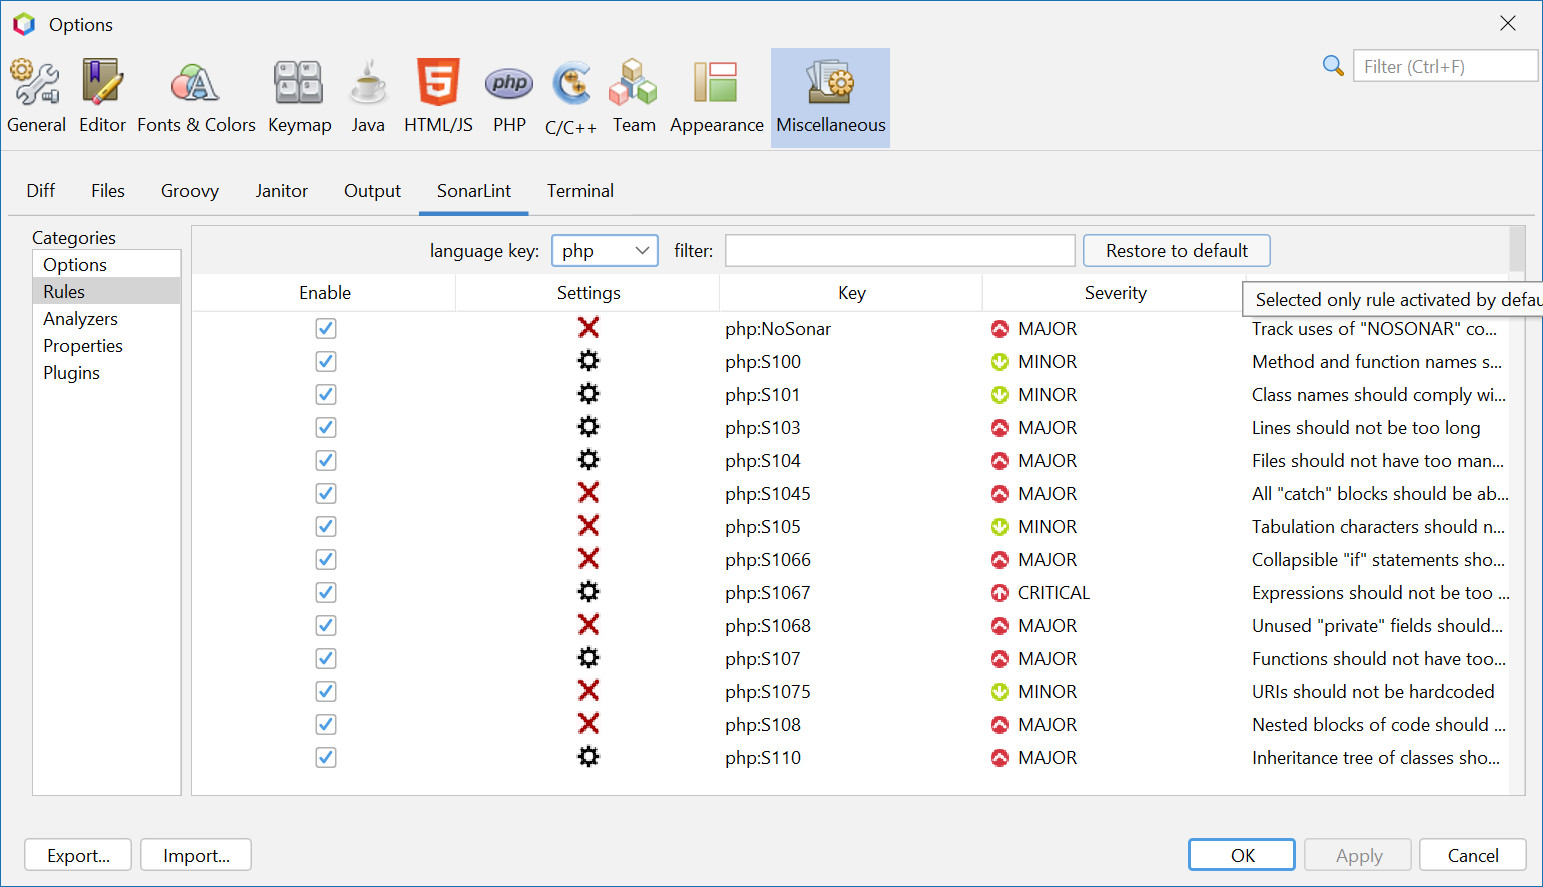Screen dimensions: 1543x887
Task: Open the C/C++ options icon
Action: pyautogui.click(x=570, y=84)
